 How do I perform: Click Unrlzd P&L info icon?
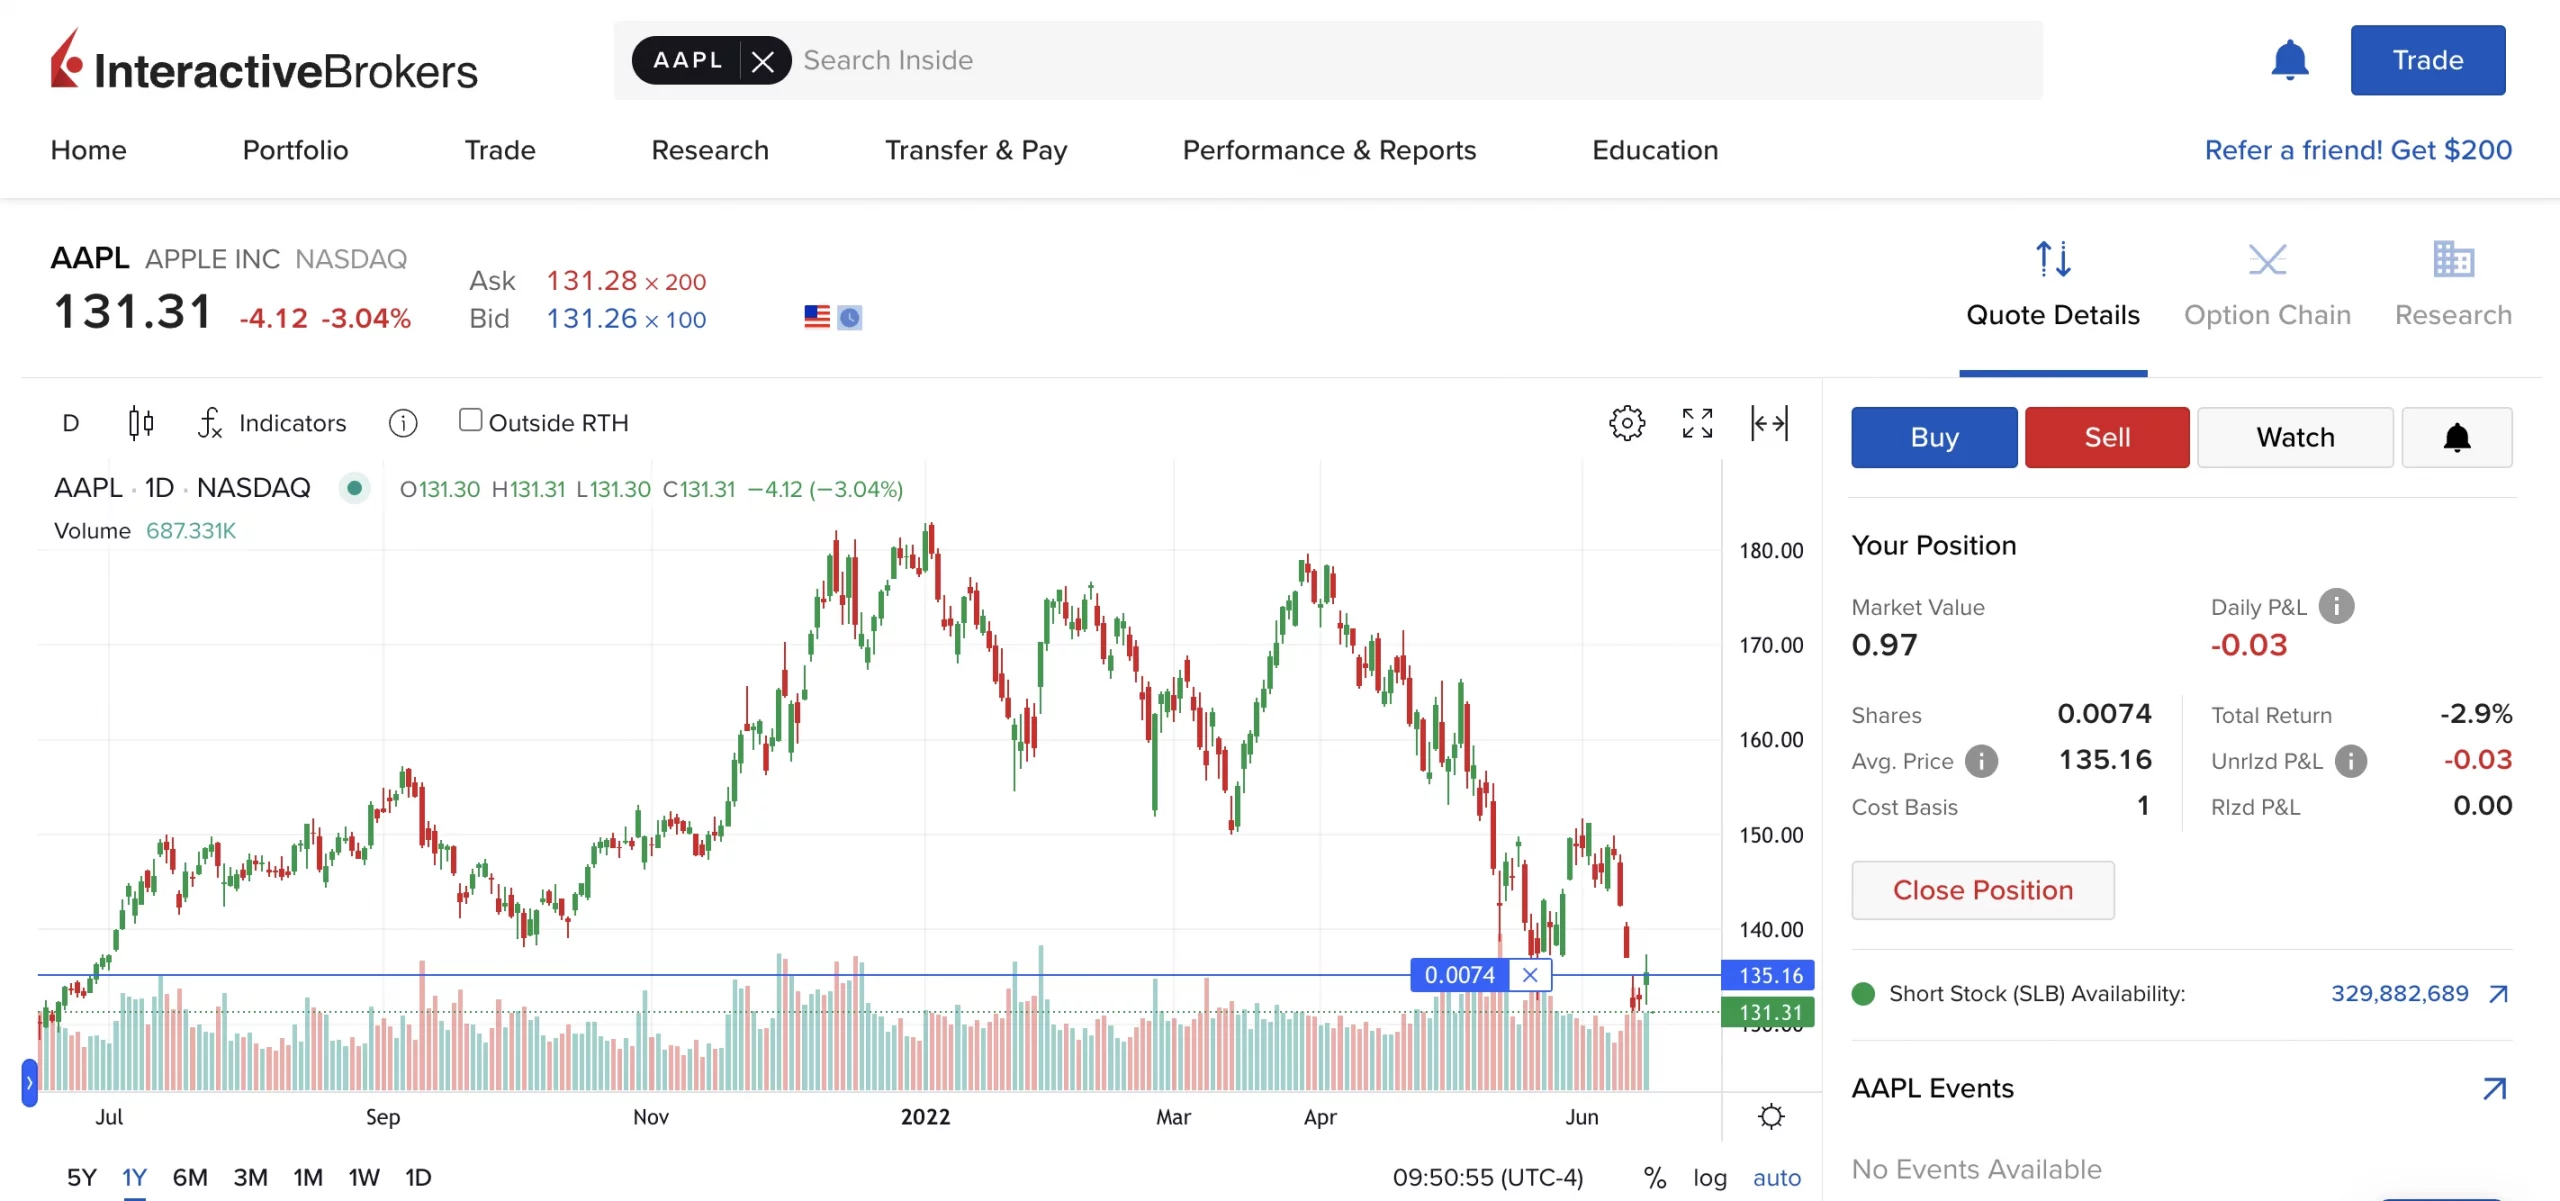pyautogui.click(x=2351, y=761)
